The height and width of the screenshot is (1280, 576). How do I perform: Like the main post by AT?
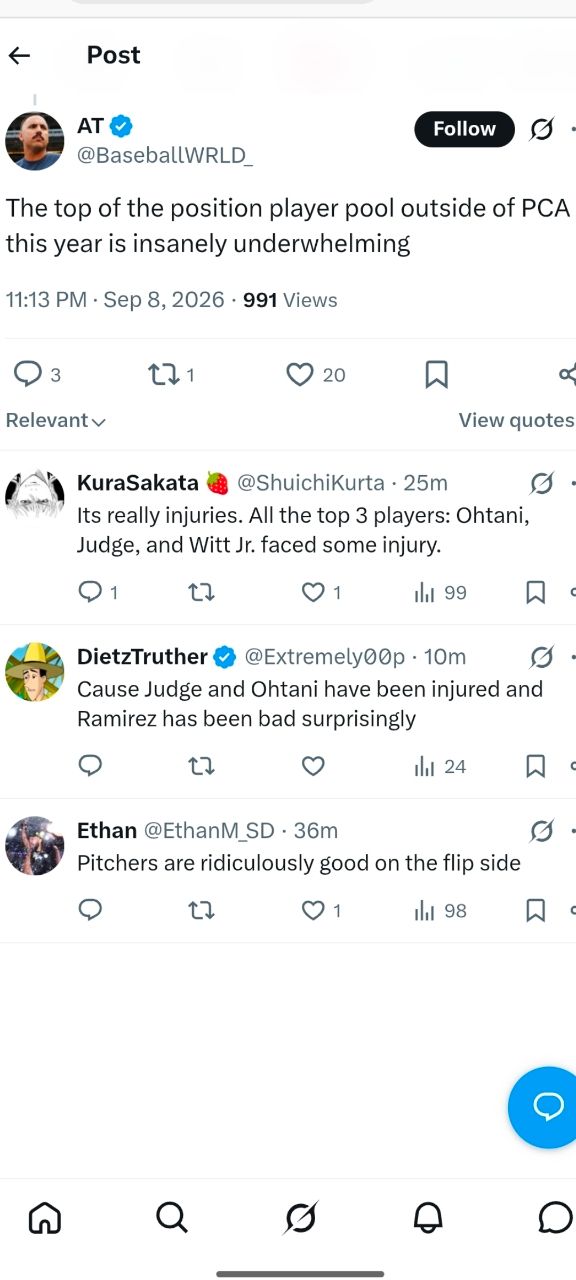pyautogui.click(x=300, y=375)
